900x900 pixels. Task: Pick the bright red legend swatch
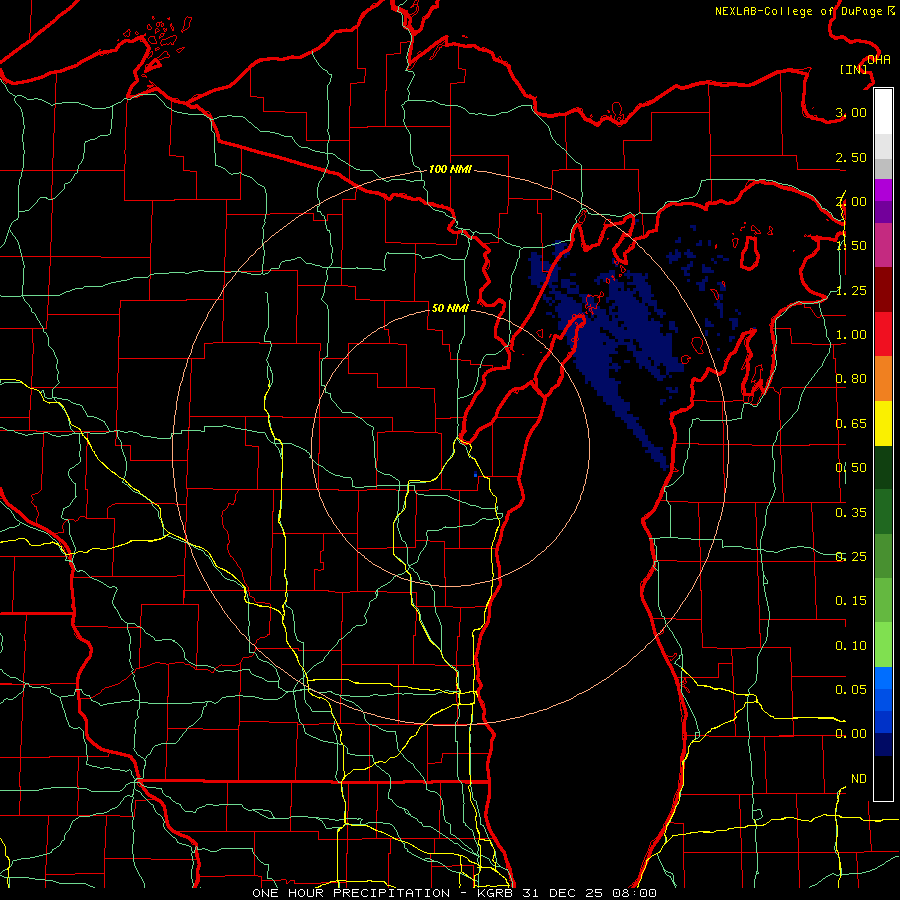tap(883, 334)
